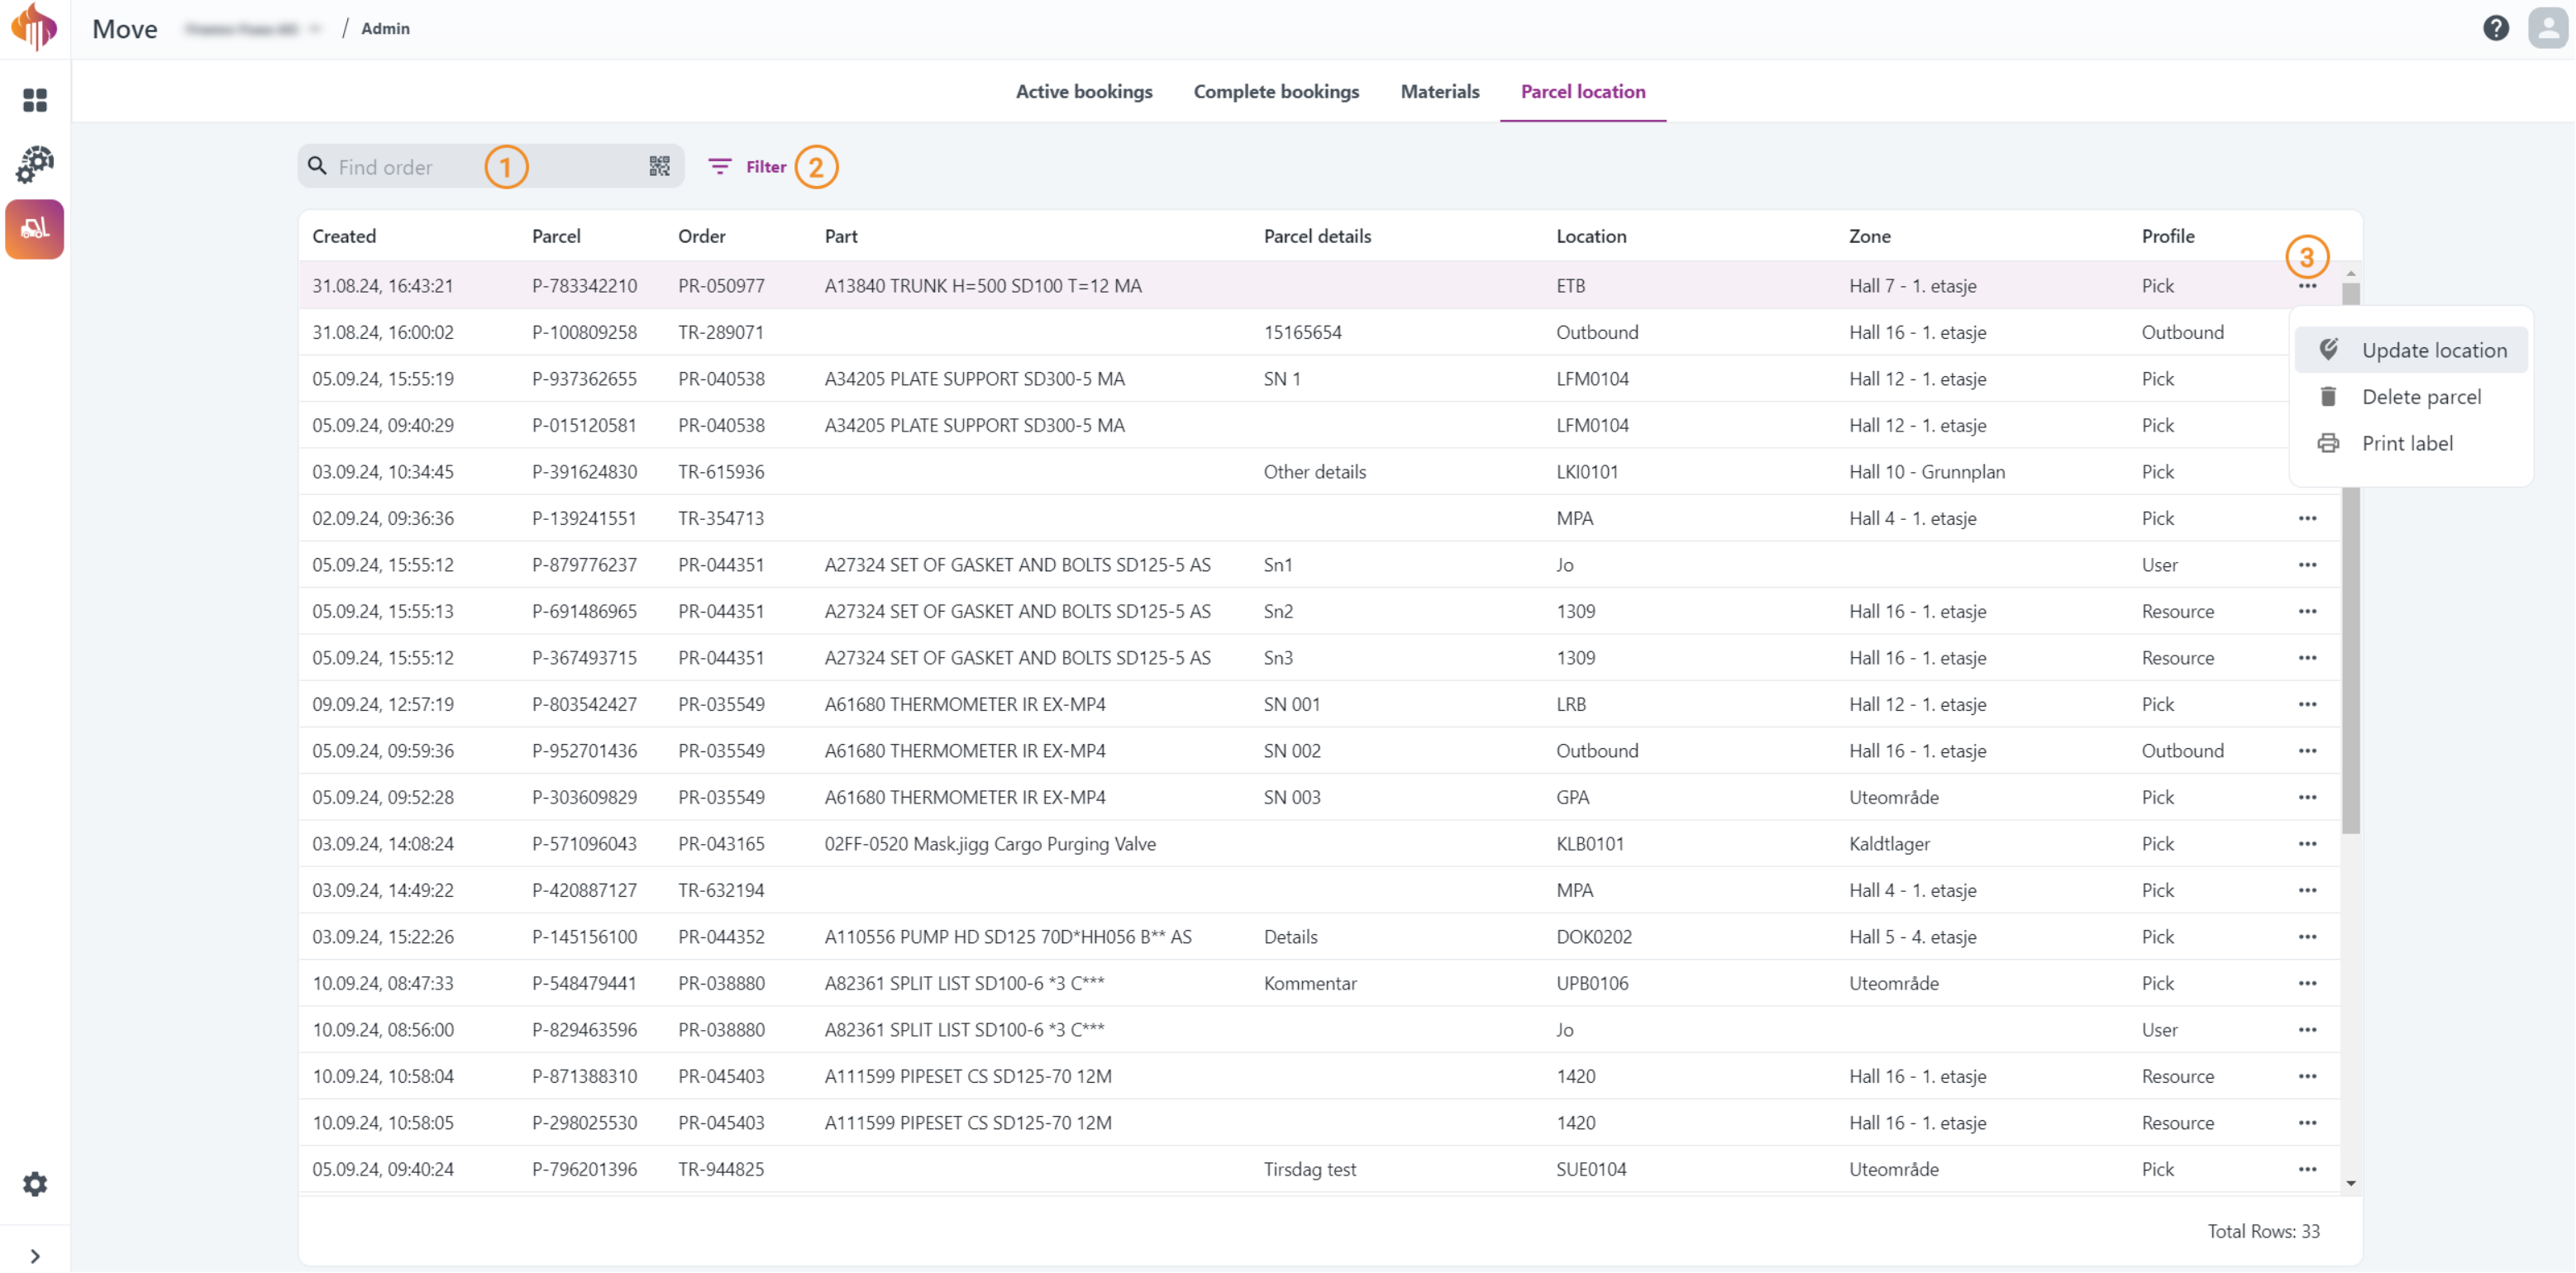
Task: Choose Print label from context menu
Action: pyautogui.click(x=2410, y=443)
